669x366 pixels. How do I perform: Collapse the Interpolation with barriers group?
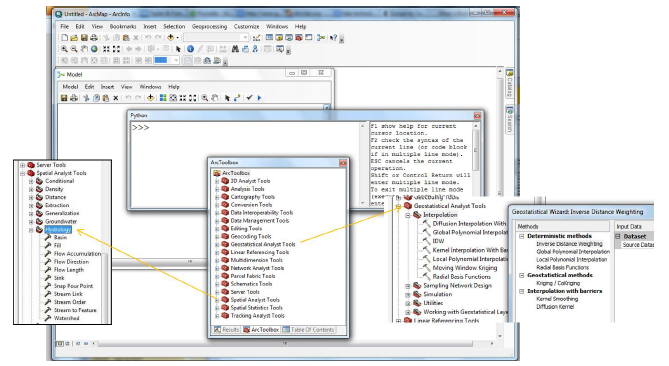tap(521, 291)
